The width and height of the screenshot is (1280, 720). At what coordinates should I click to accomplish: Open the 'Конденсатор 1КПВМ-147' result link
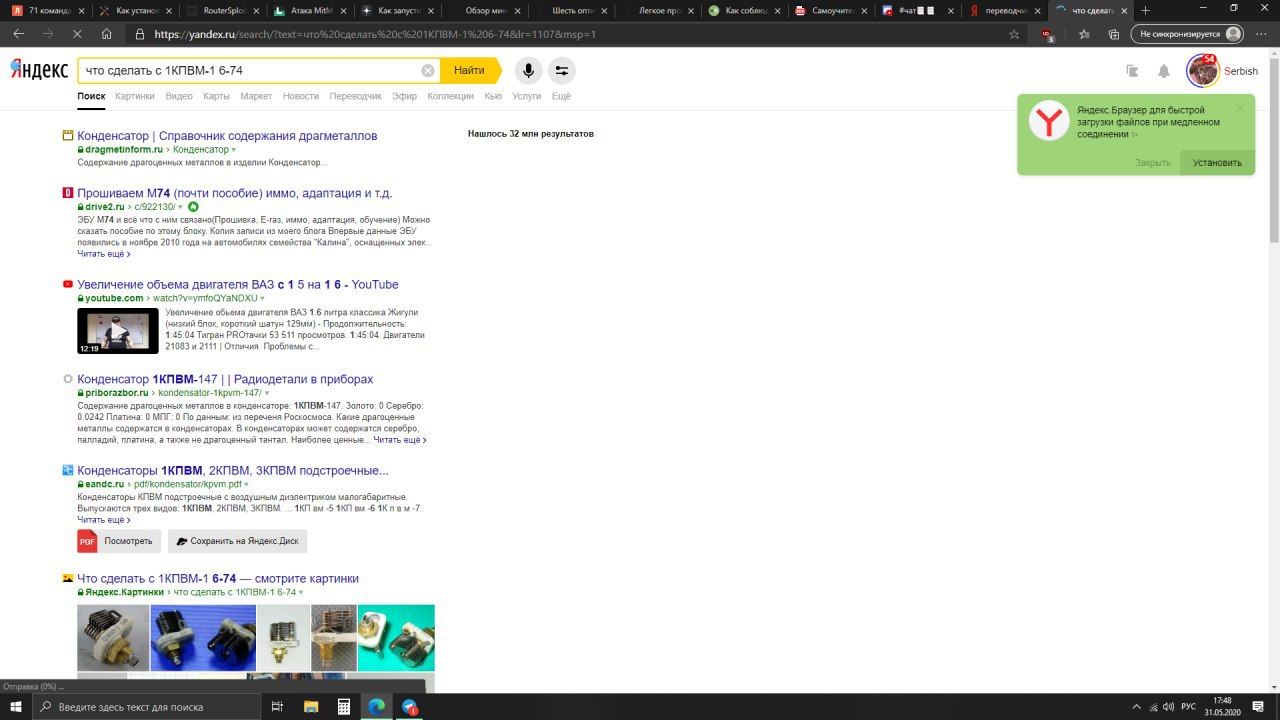pyautogui.click(x=225, y=380)
